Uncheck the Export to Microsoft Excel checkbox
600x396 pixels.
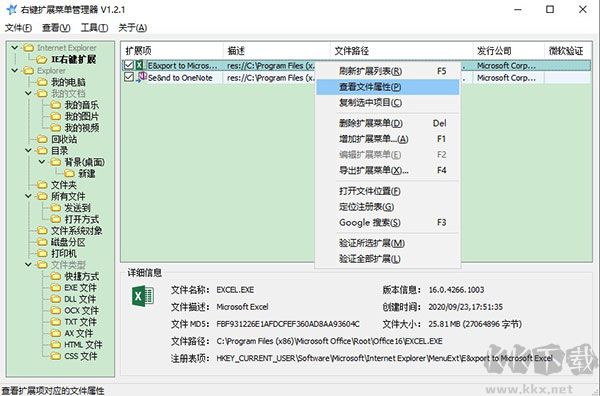[129, 65]
